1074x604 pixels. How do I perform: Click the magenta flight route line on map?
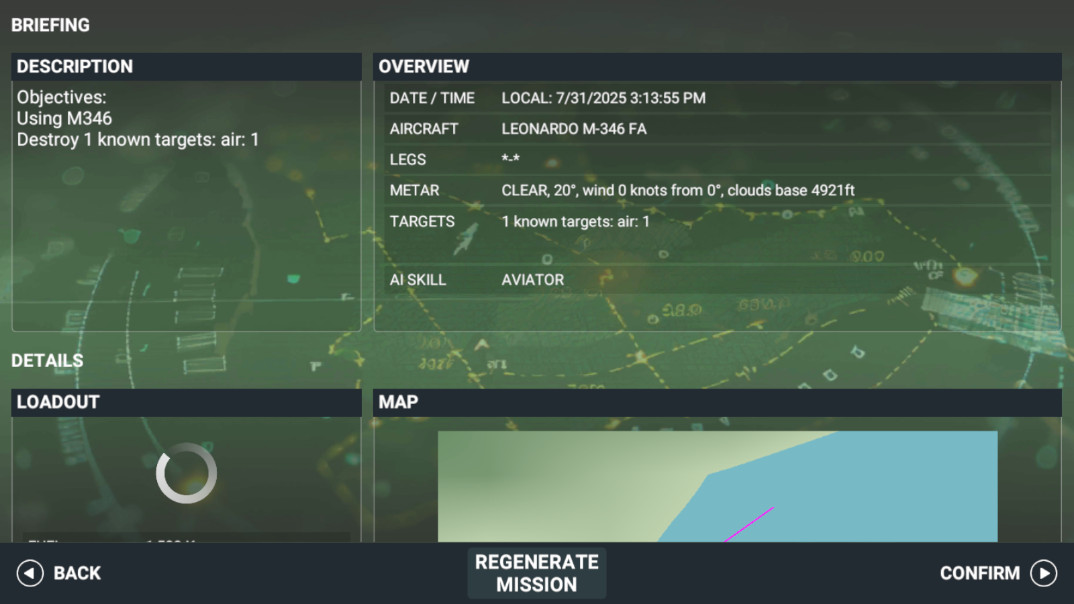point(748,525)
